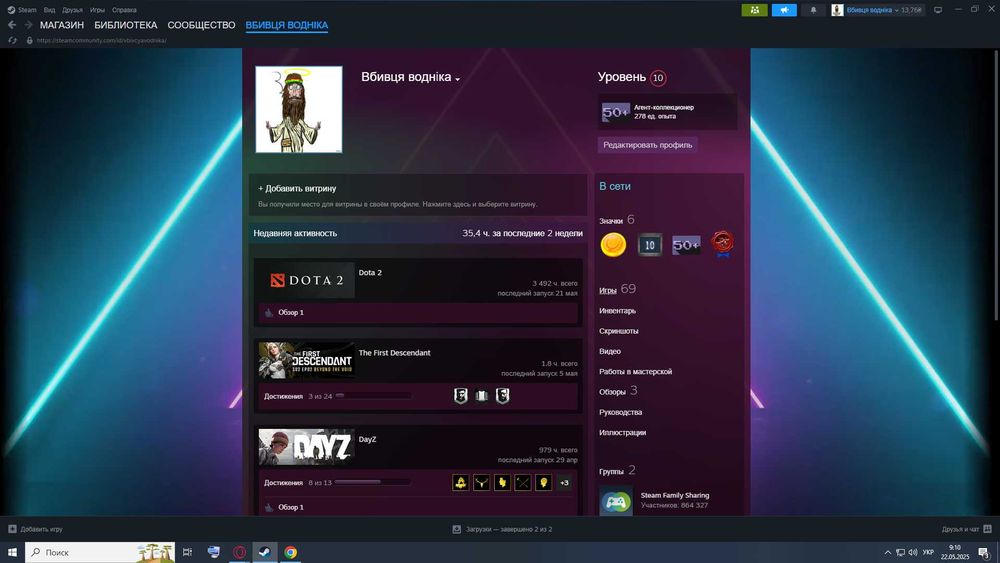The height and width of the screenshot is (563, 1000).
Task: Open the Видео link
Action: click(x=610, y=351)
